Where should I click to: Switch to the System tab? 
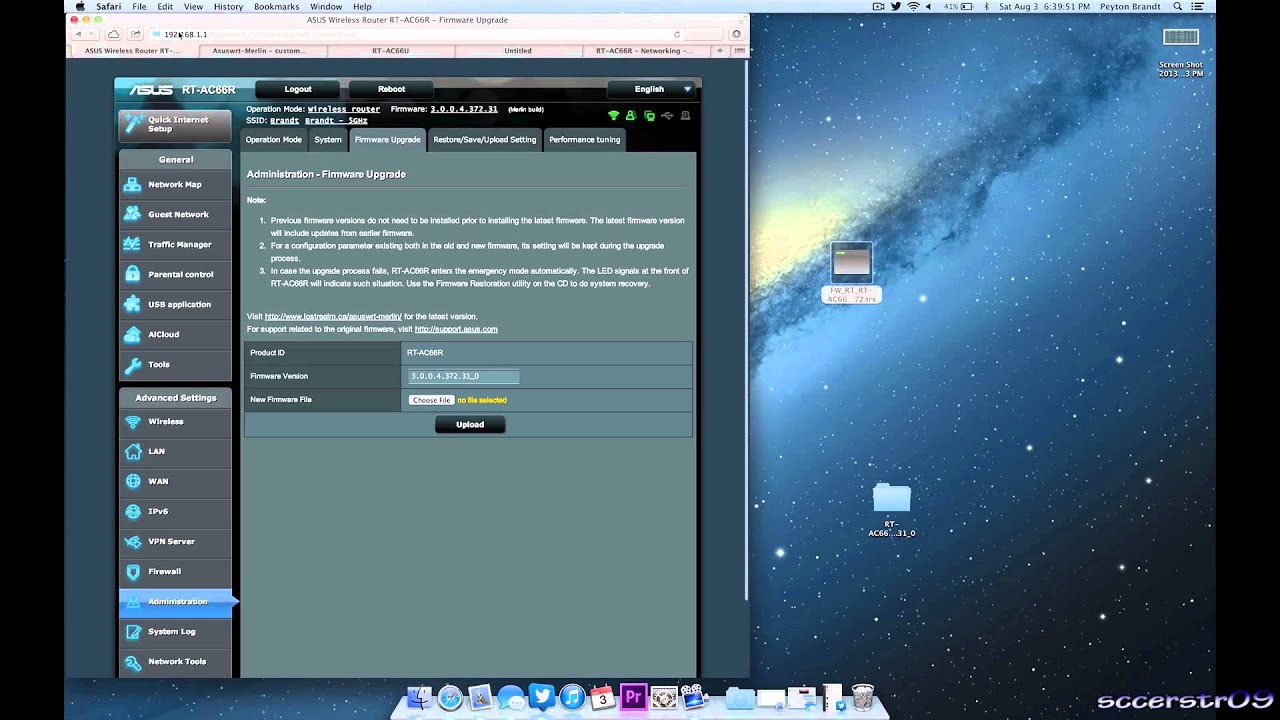(328, 140)
